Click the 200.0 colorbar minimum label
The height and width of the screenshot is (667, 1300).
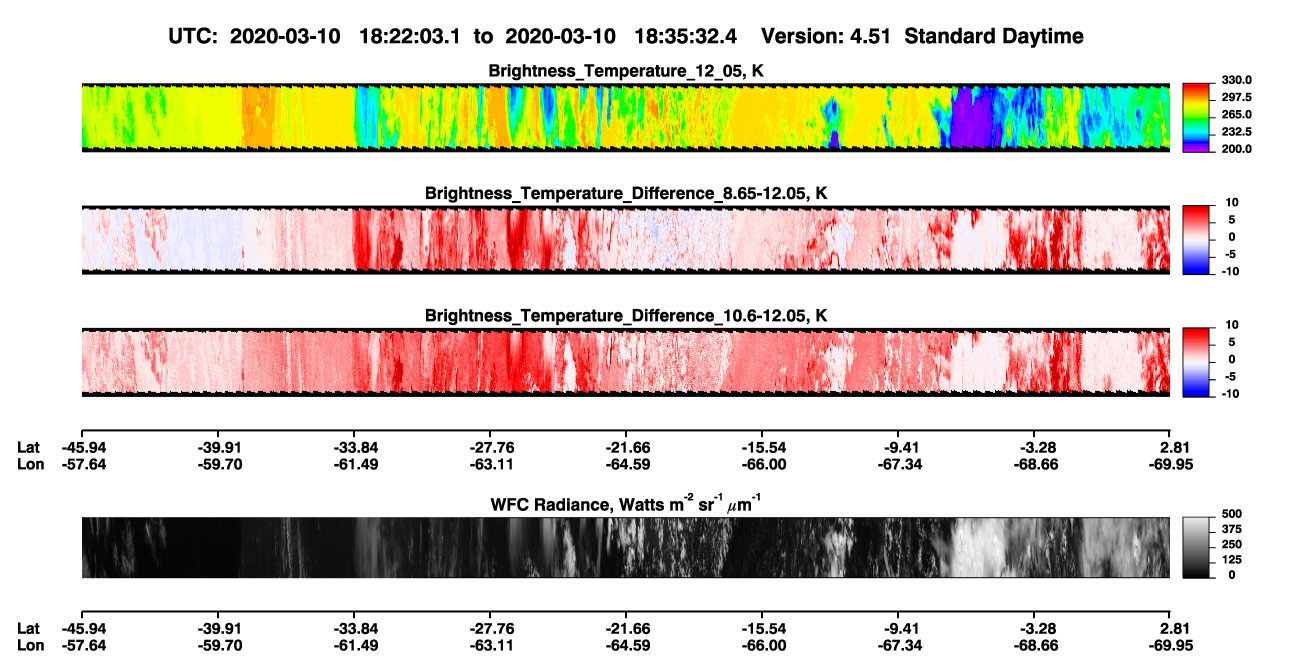[1237, 149]
